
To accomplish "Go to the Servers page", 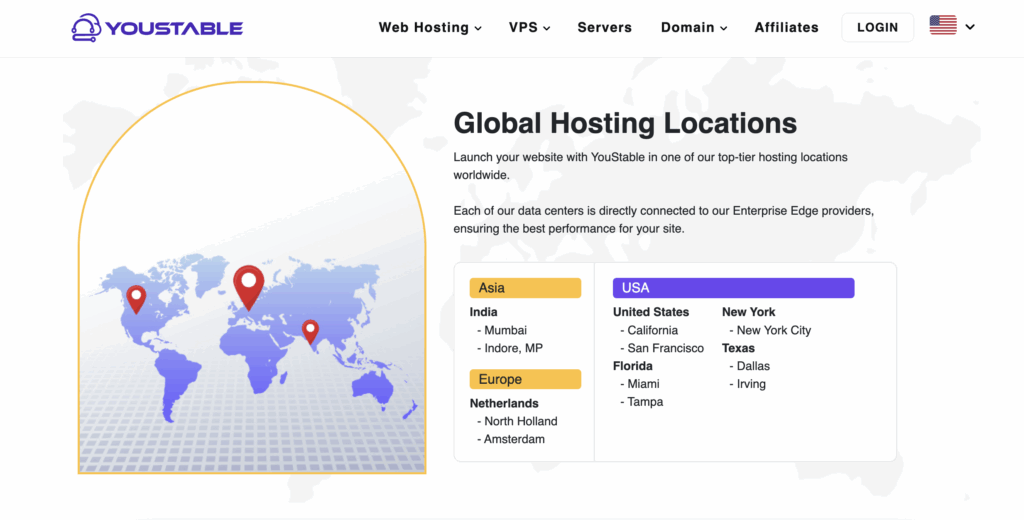I will [605, 27].
